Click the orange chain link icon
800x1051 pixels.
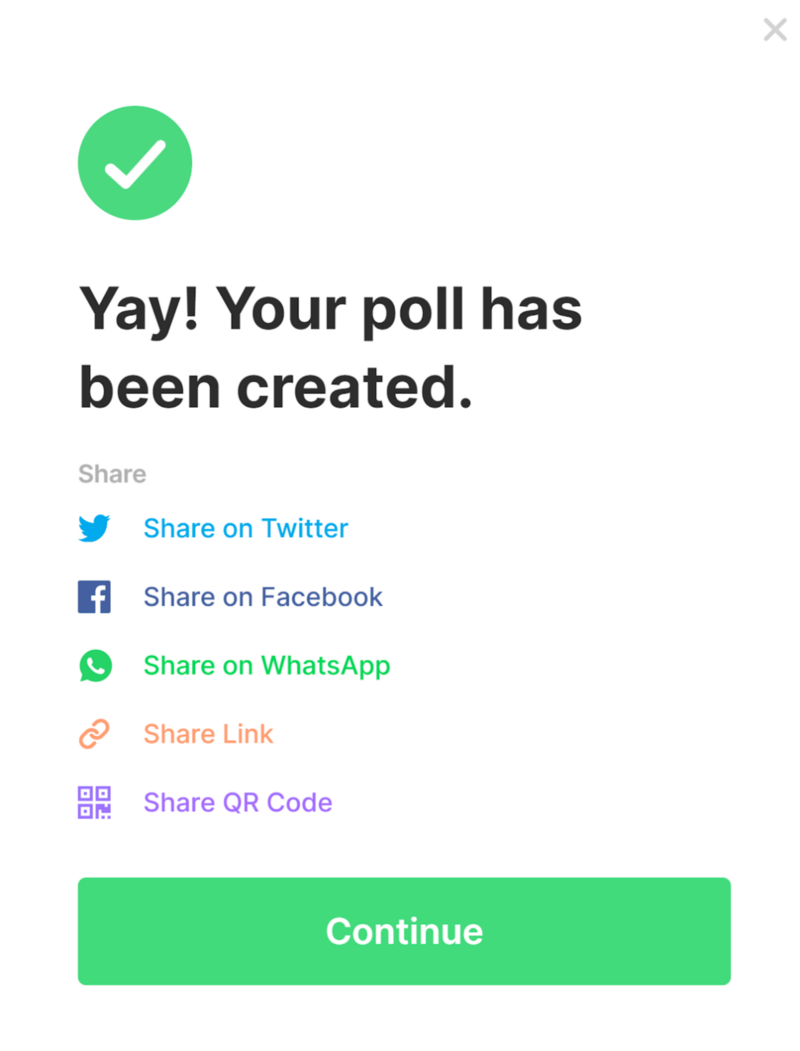tap(94, 734)
